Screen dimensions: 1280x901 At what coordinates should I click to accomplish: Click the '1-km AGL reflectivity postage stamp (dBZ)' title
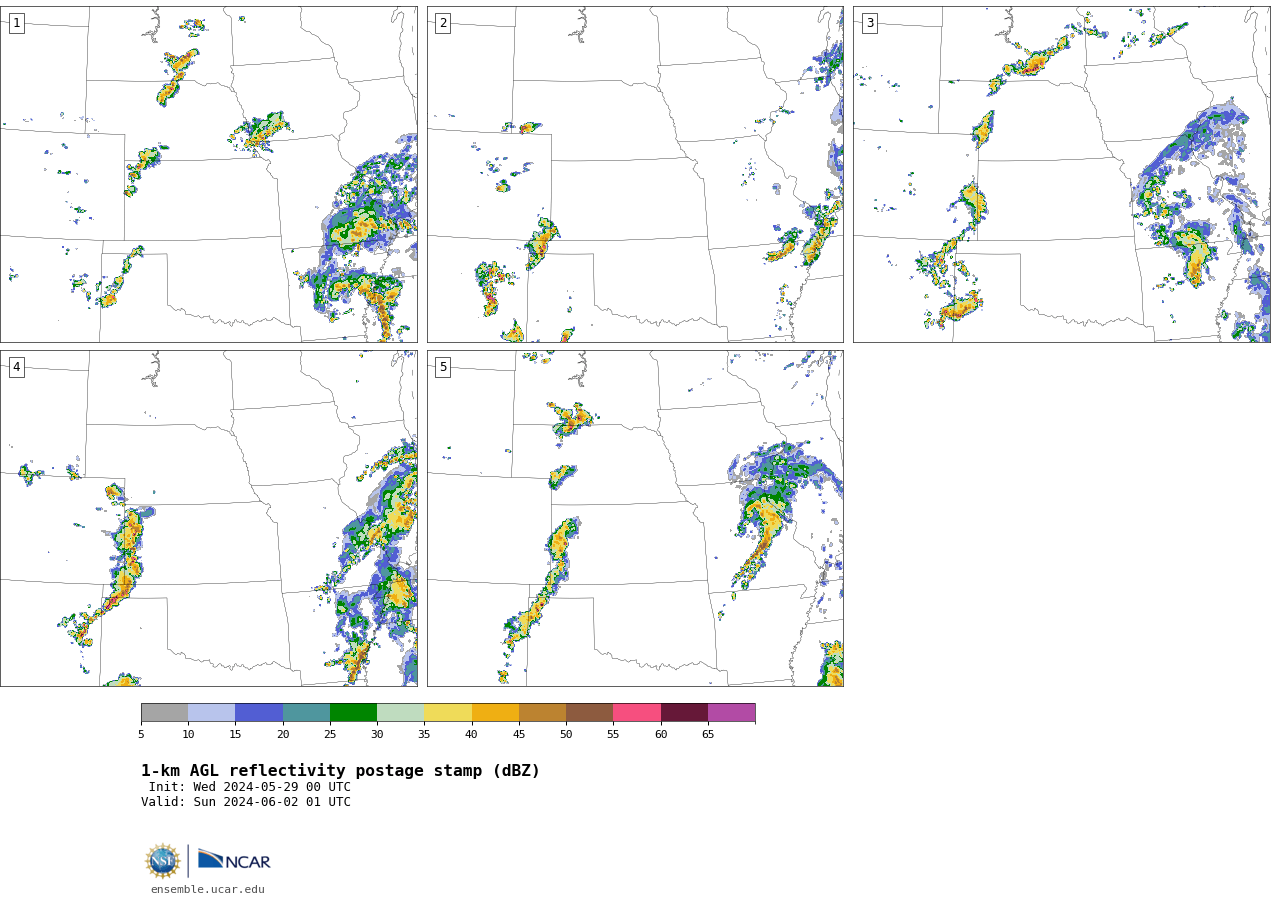[x=340, y=771]
